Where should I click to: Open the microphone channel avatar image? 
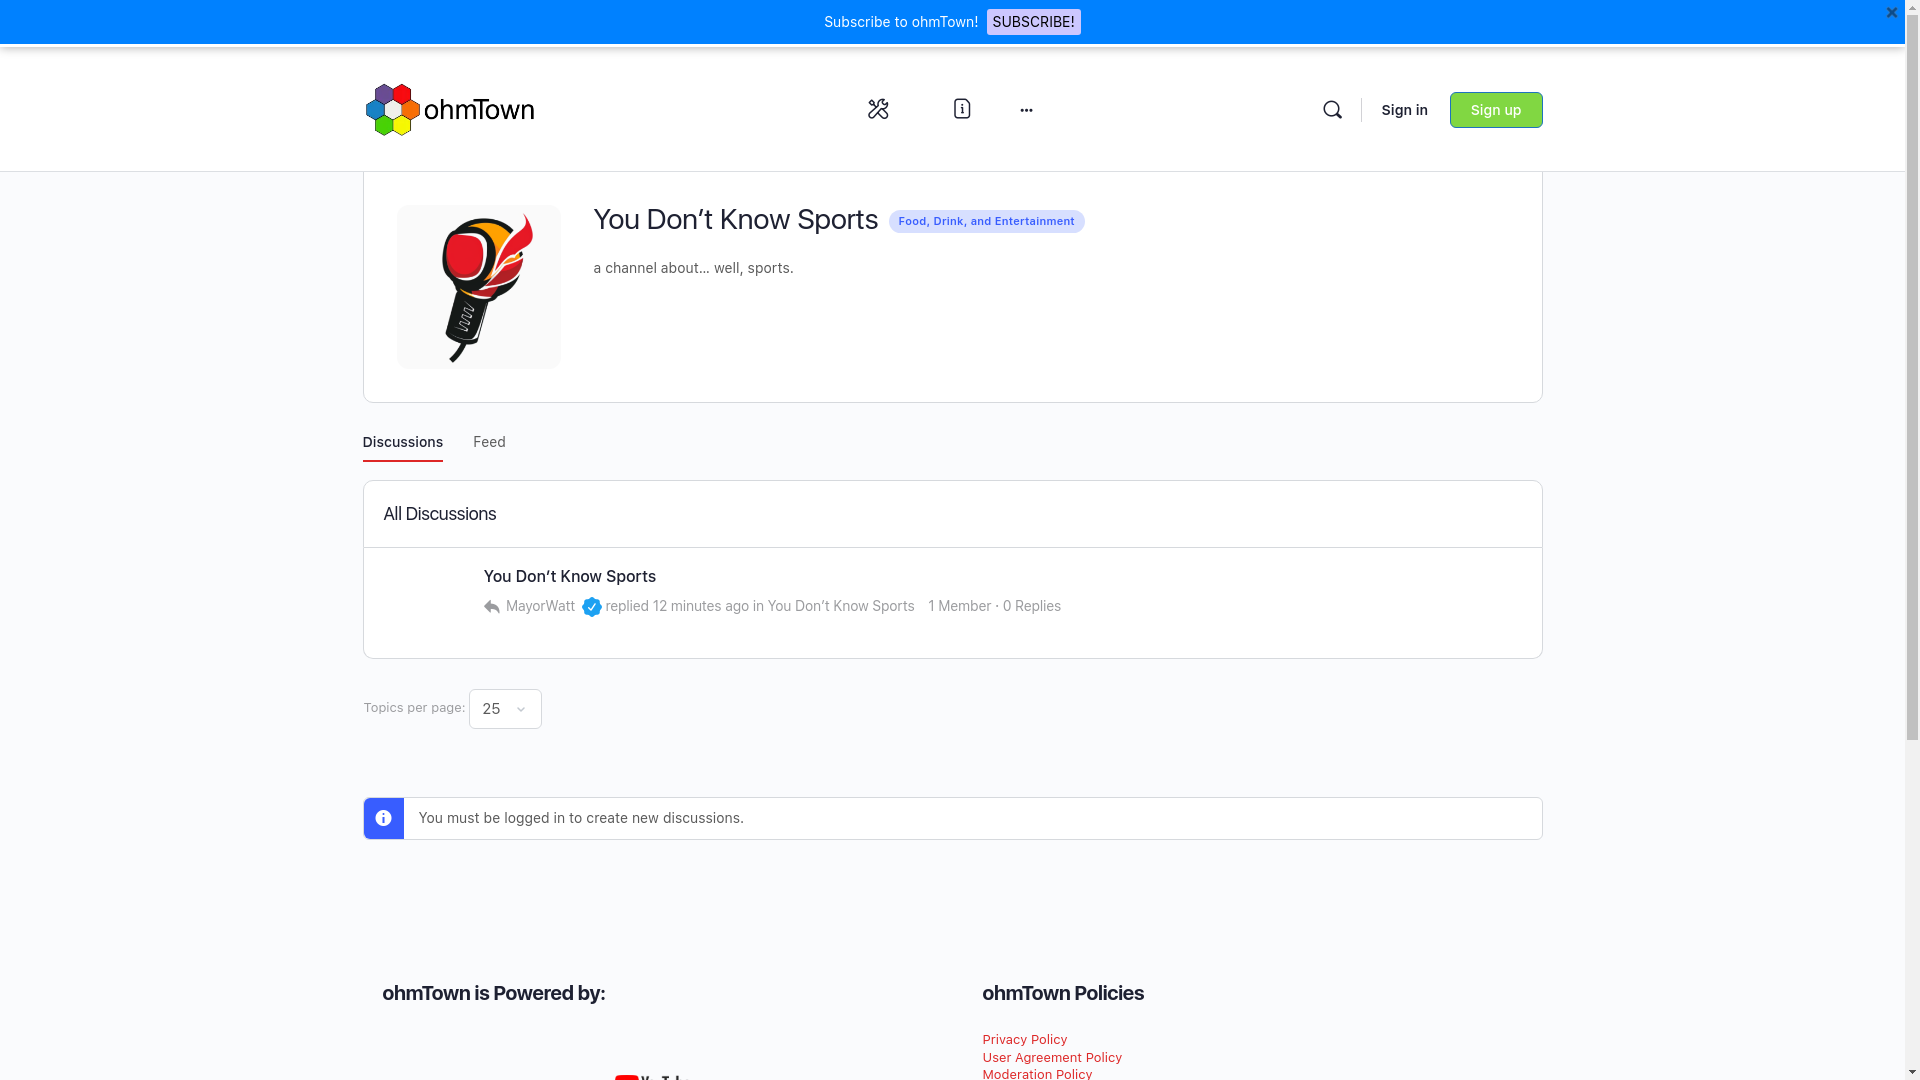pos(479,287)
